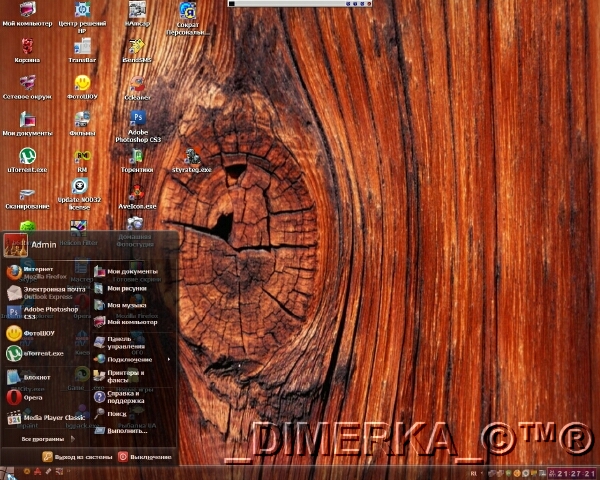Launch Media Player Classic from Start menu
The height and width of the screenshot is (480, 600).
point(50,417)
